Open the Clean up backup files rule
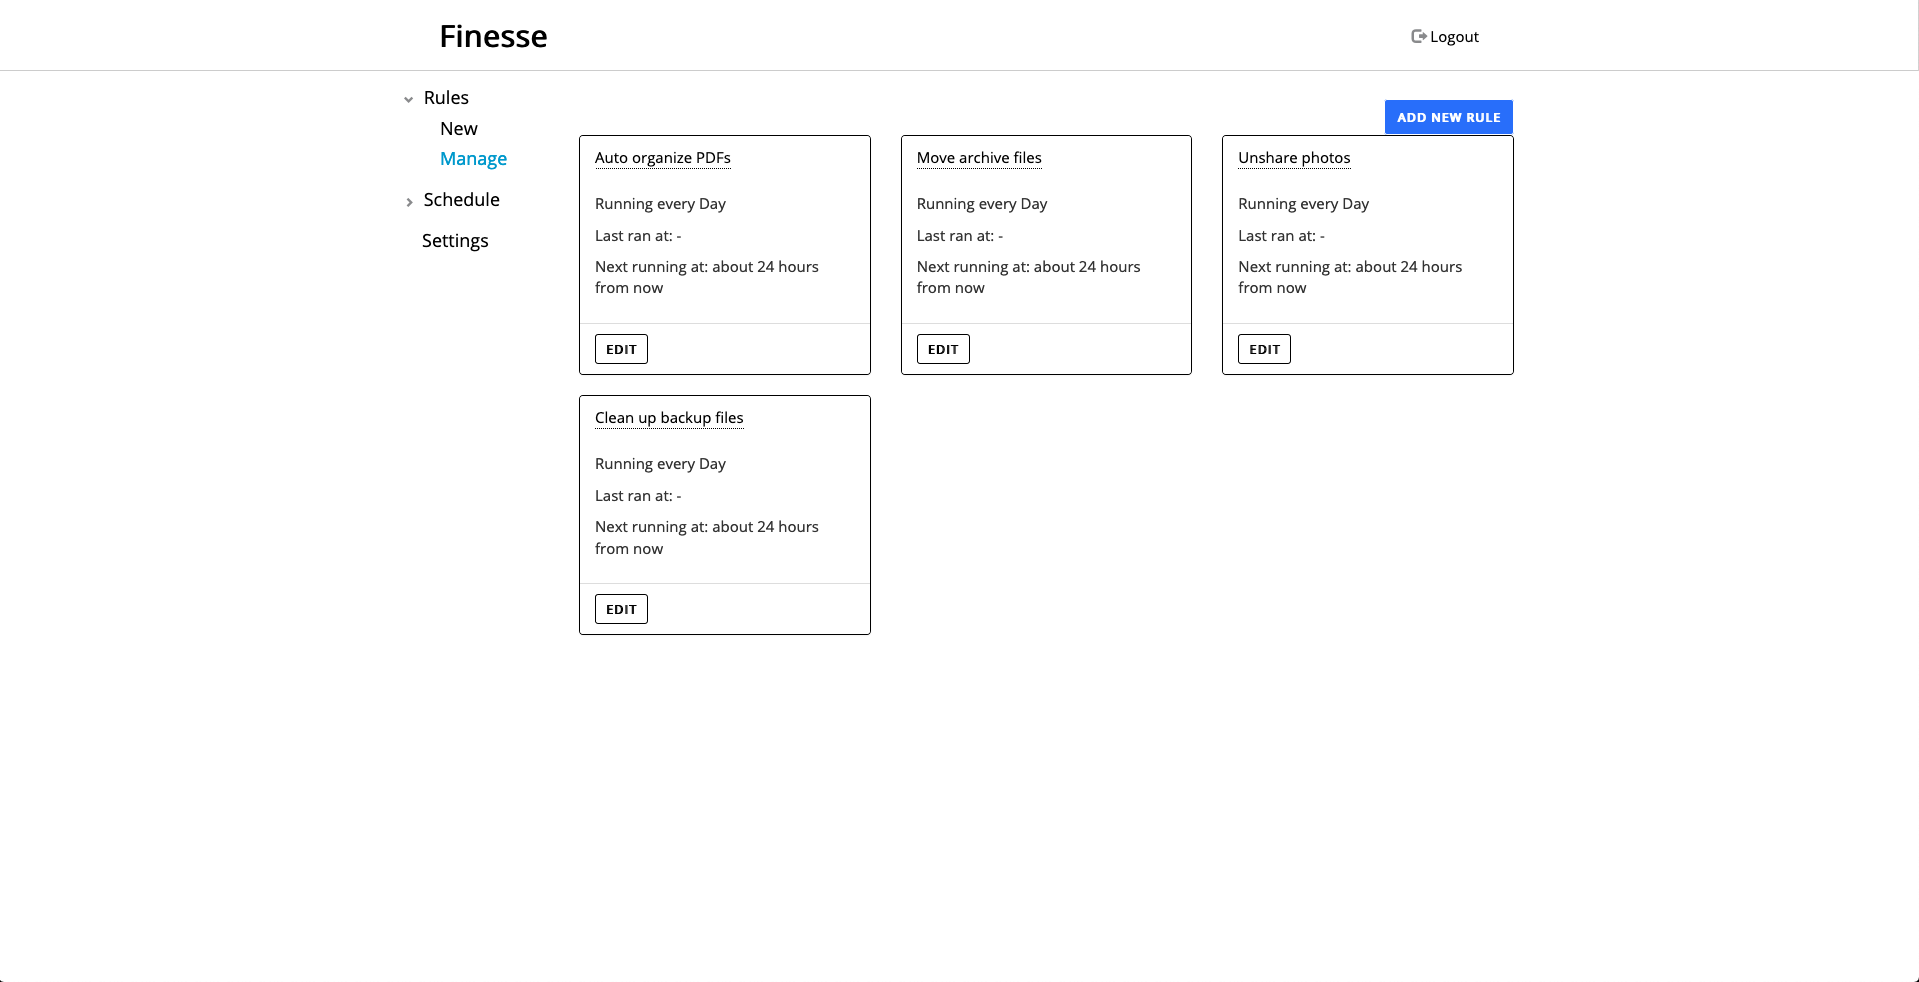Image resolution: width=1919 pixels, height=982 pixels. click(x=669, y=418)
